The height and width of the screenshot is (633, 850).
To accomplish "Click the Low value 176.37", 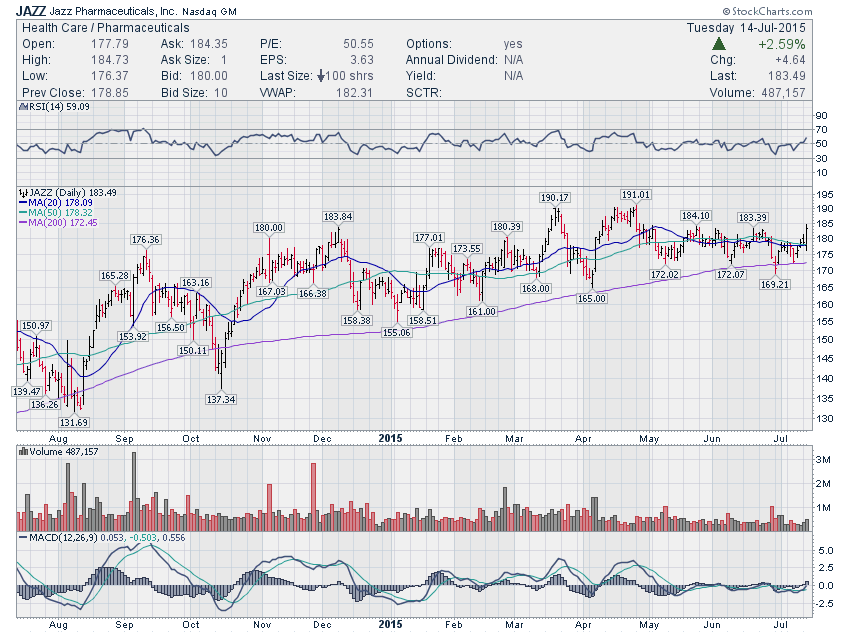I will point(110,76).
